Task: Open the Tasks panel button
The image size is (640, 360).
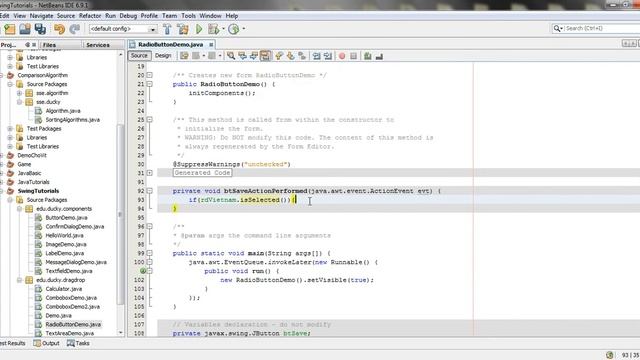Action: (x=78, y=343)
